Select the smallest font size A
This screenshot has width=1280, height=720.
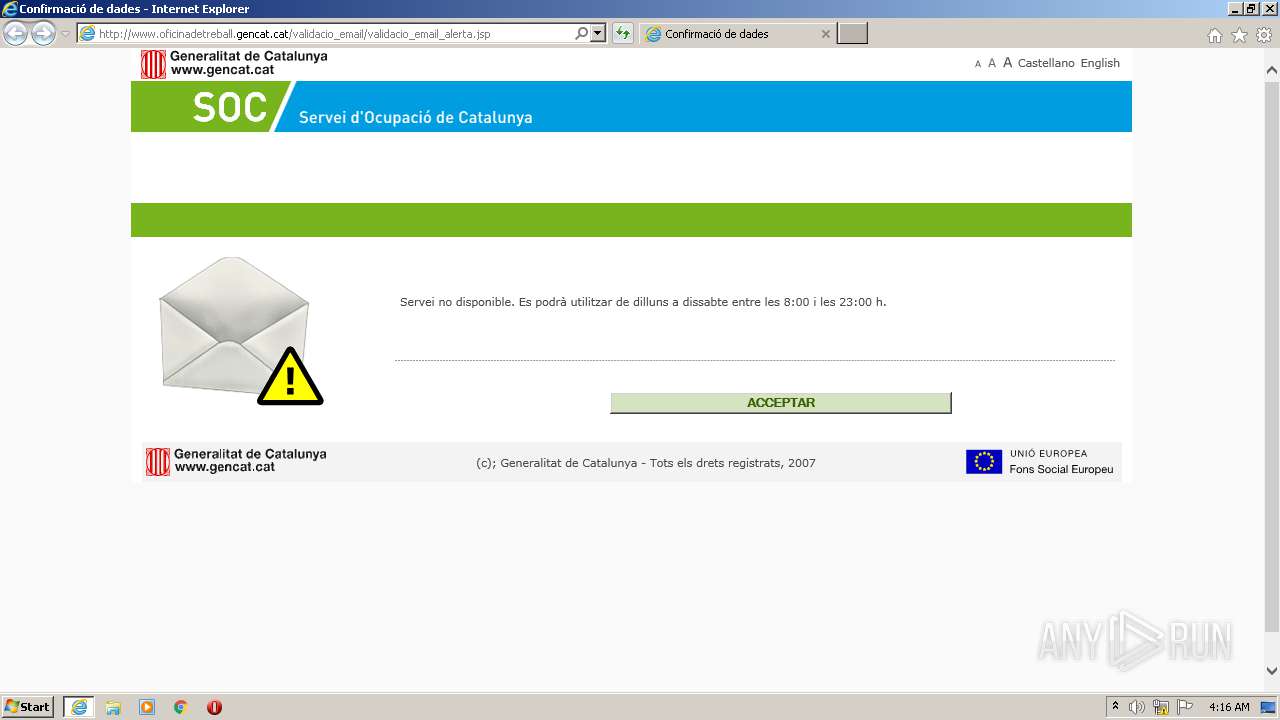tap(978, 64)
